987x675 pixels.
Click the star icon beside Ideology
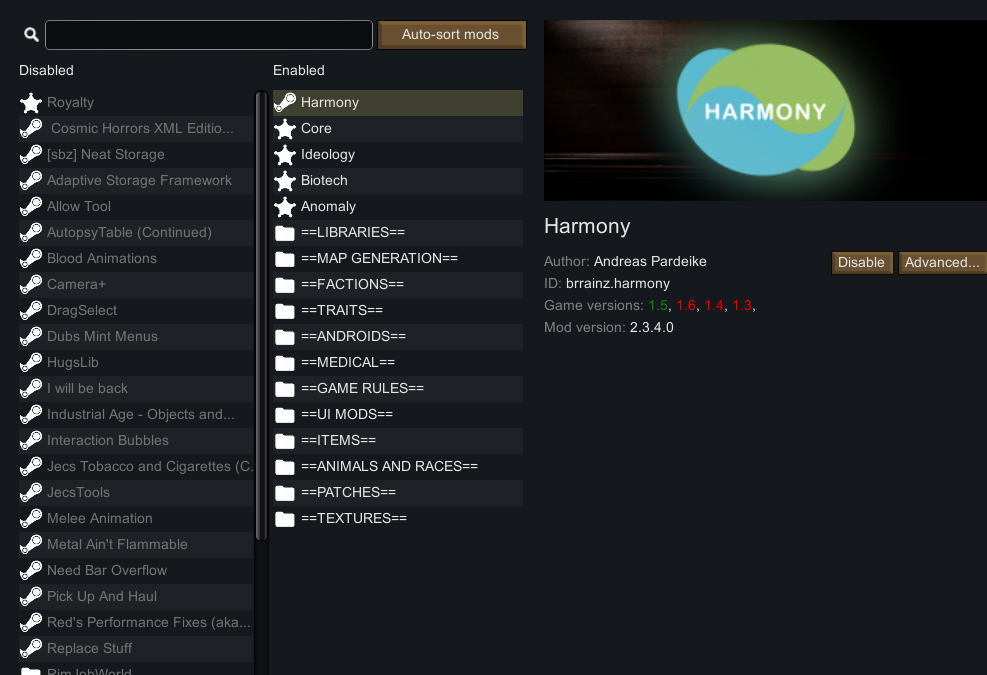pos(285,155)
